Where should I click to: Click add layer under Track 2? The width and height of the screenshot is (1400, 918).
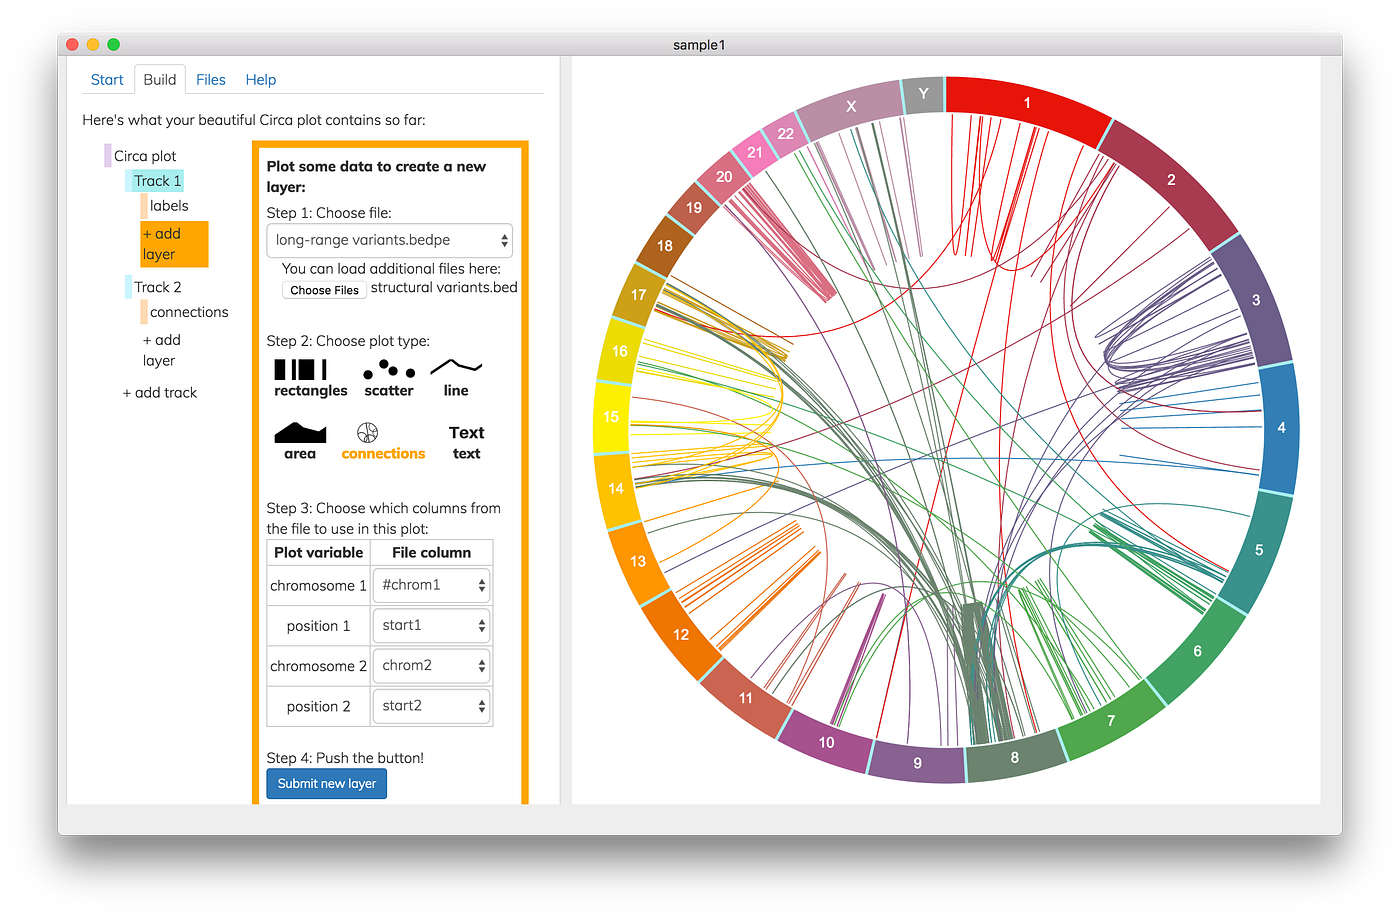pos(162,350)
